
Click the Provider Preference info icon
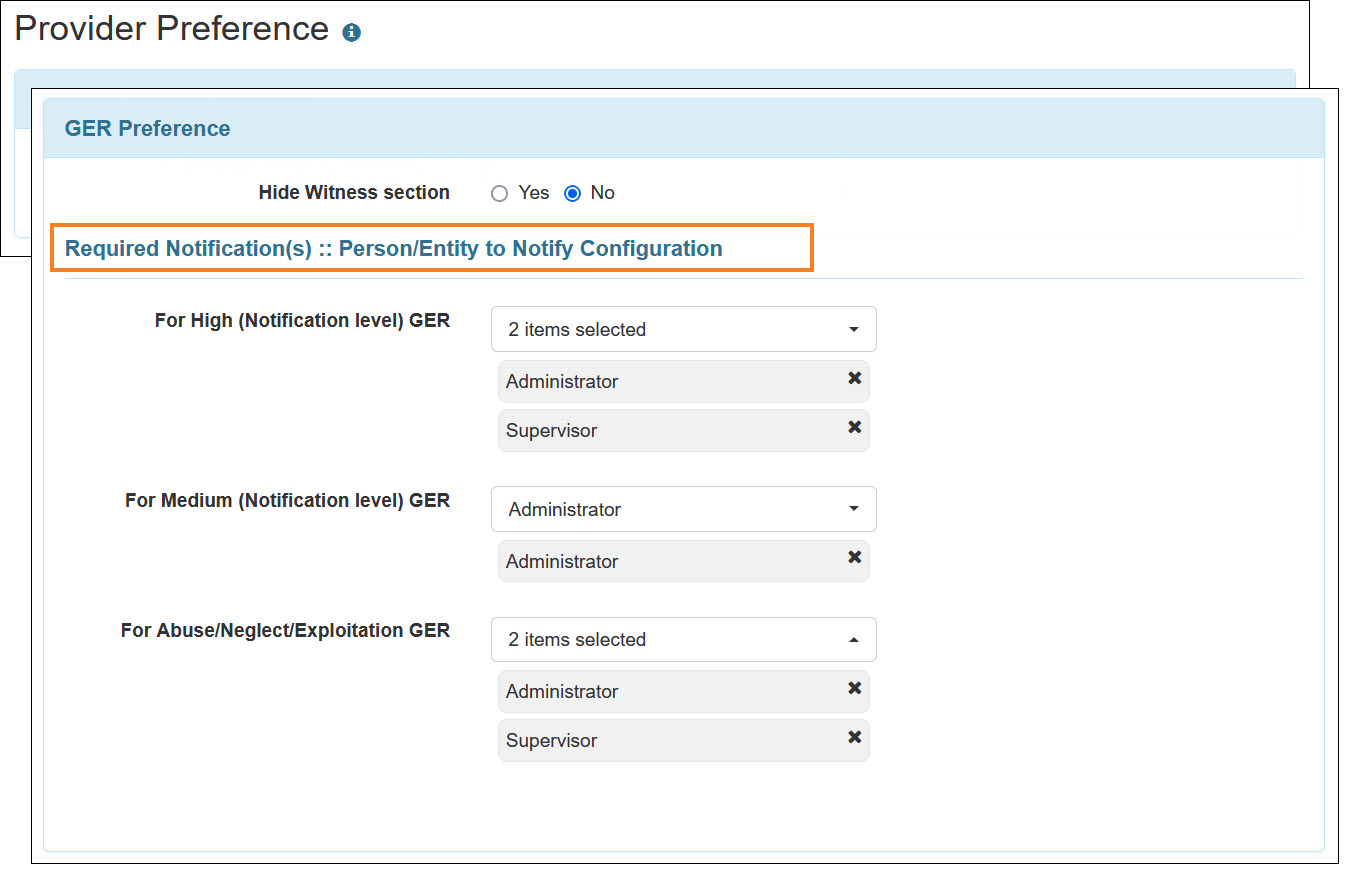pos(351,33)
